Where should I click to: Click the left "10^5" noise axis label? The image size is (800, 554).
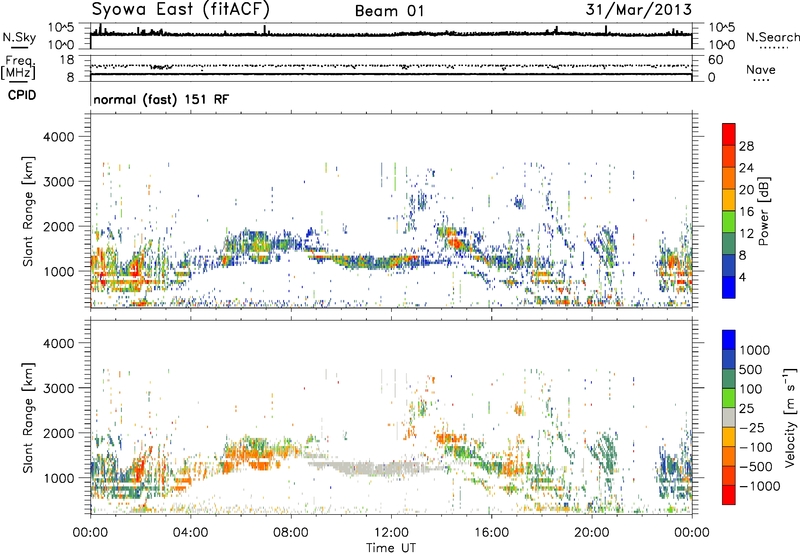(62, 27)
